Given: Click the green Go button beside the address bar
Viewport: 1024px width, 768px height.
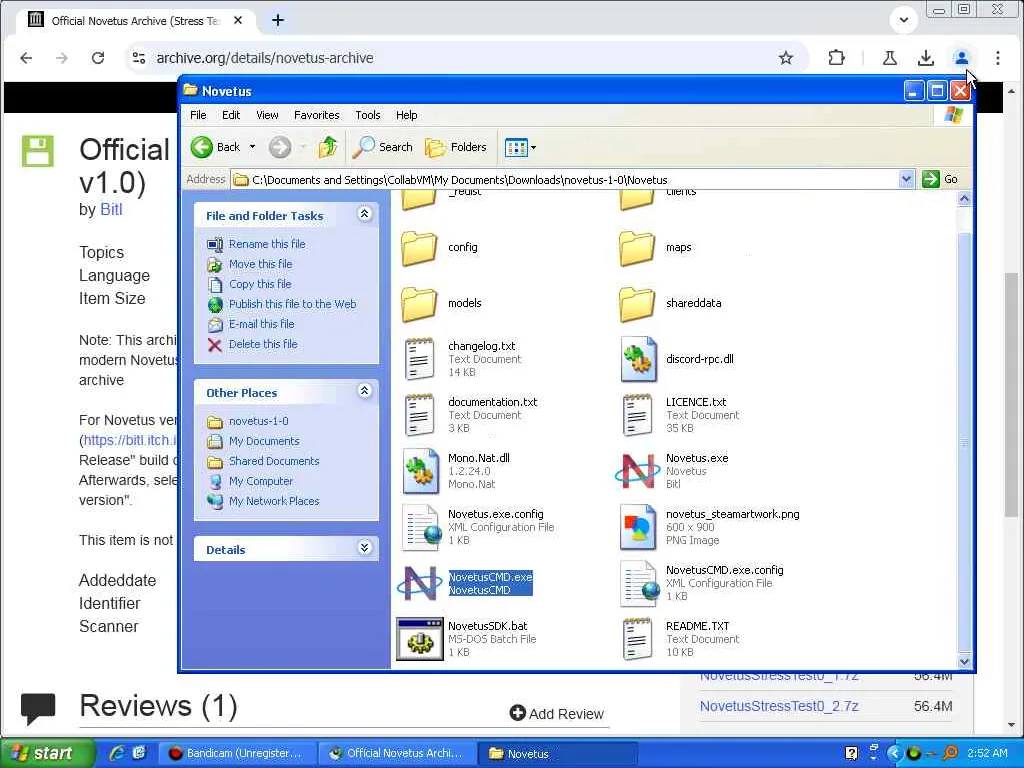Looking at the screenshot, I should point(940,179).
